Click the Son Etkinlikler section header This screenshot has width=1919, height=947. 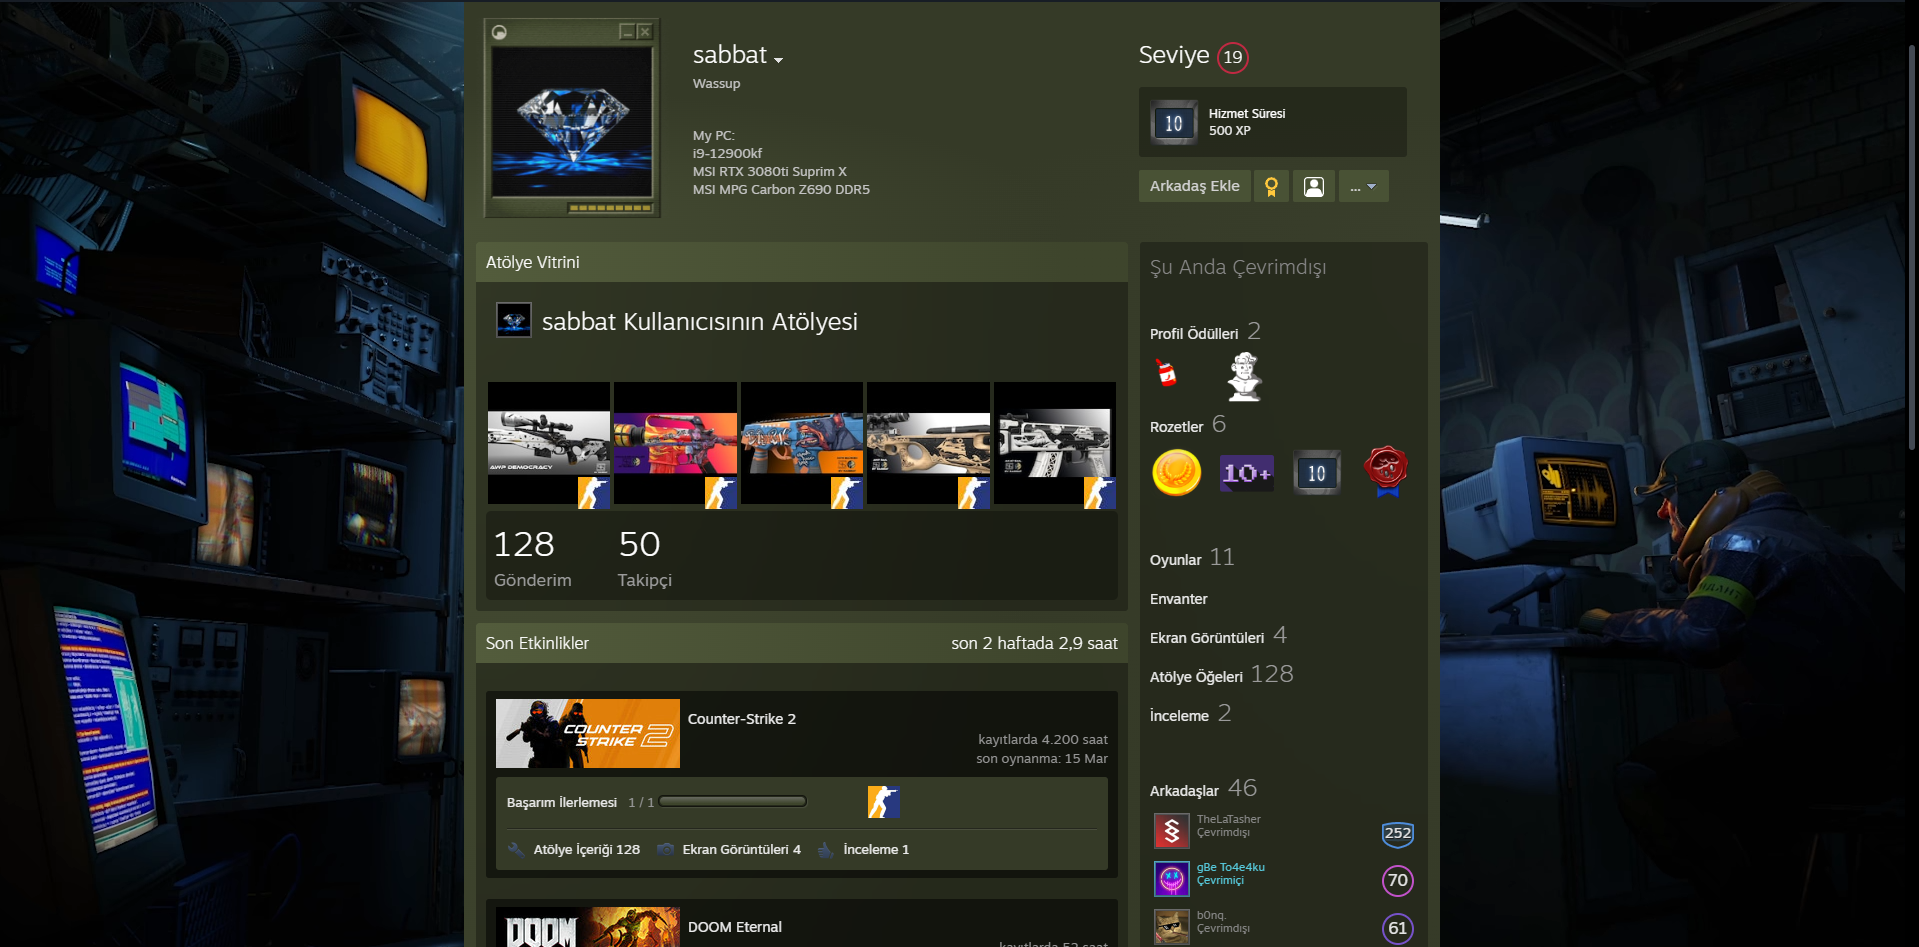[x=802, y=643]
